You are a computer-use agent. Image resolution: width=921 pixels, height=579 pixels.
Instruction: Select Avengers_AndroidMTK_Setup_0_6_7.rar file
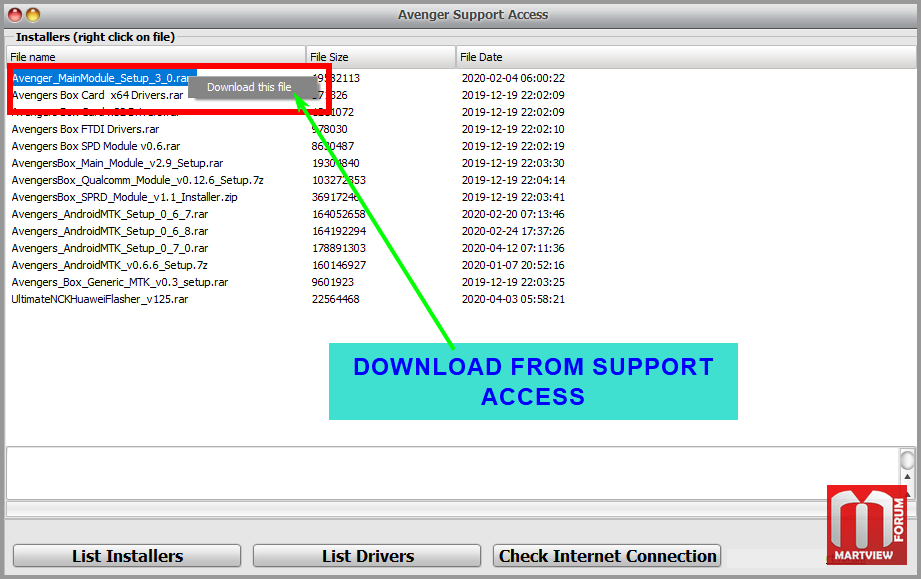[x=110, y=214]
